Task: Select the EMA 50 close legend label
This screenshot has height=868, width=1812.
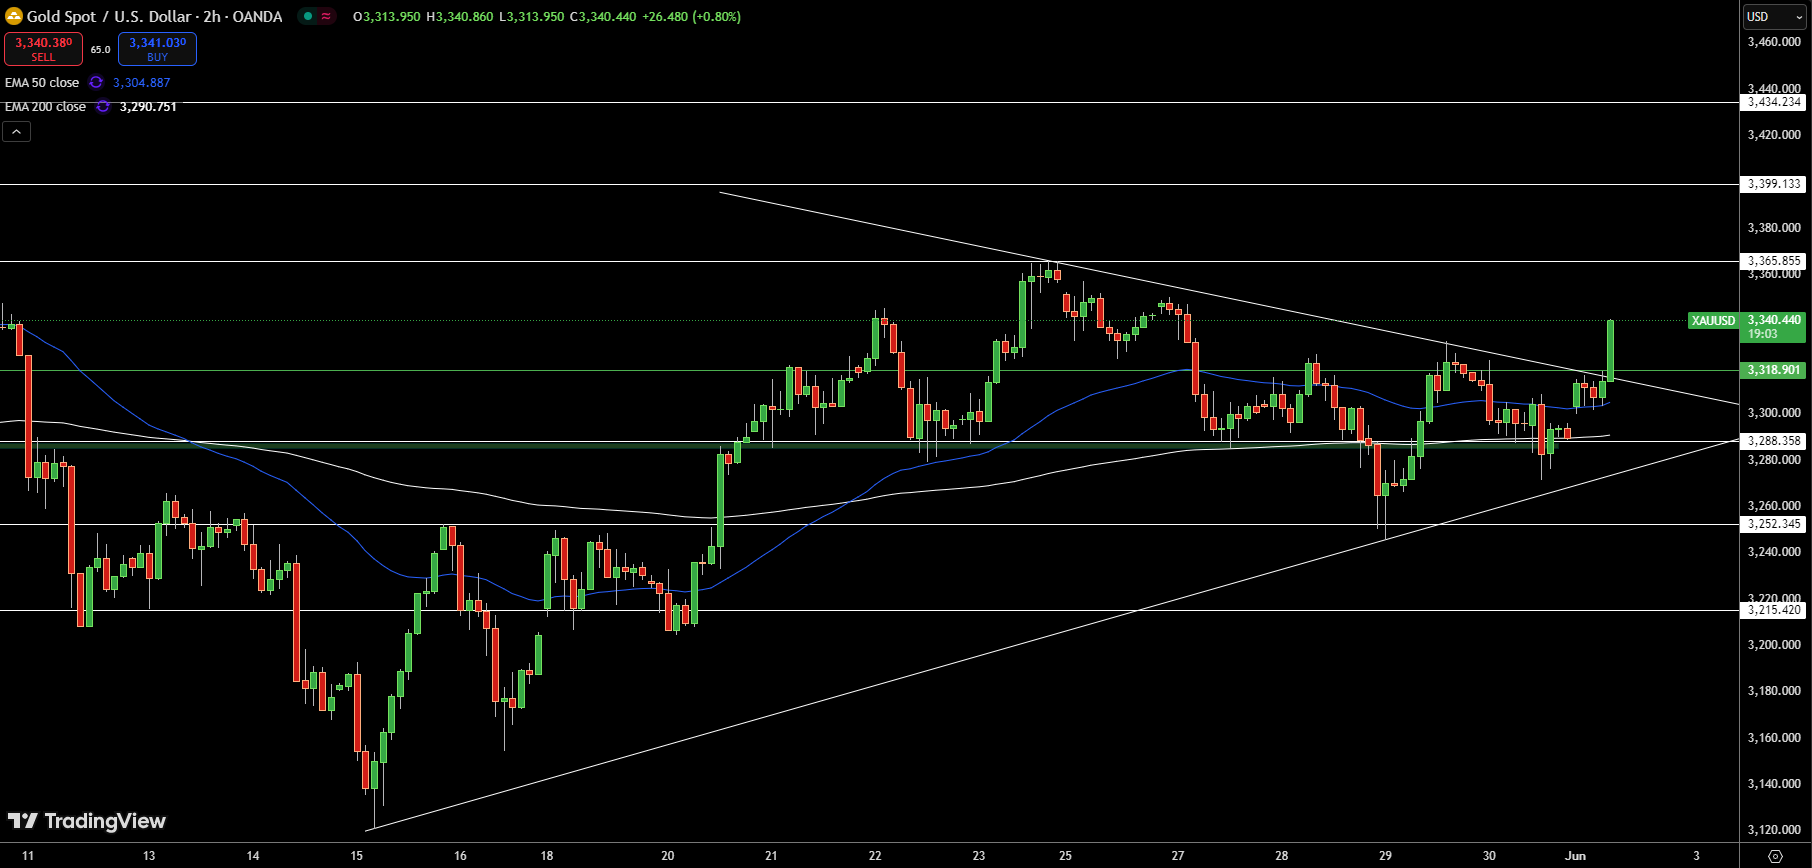Action: [x=42, y=83]
